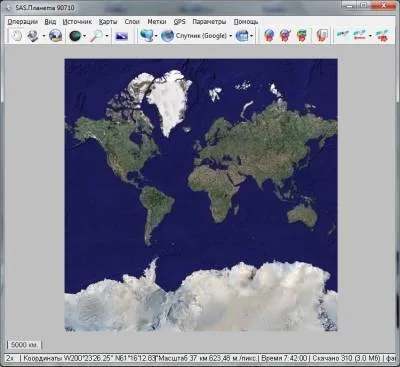400x367 pixels.
Task: Expand dropdown beside second path icon
Action: point(370,36)
